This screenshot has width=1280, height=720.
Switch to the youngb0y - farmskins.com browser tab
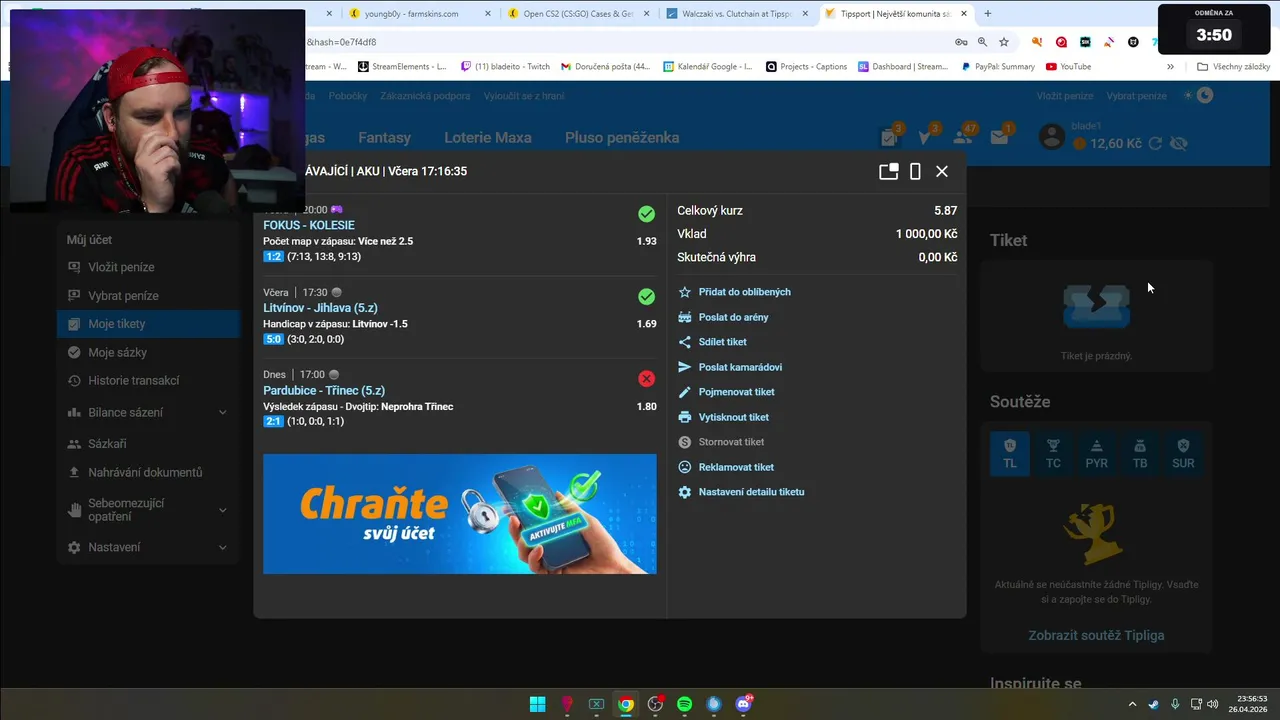417,14
